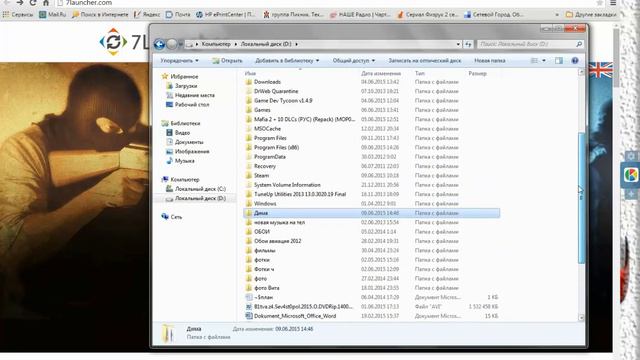Click the Word icon of Dokument_Microsoft_Office_Word
640x360 pixels.
point(249,316)
